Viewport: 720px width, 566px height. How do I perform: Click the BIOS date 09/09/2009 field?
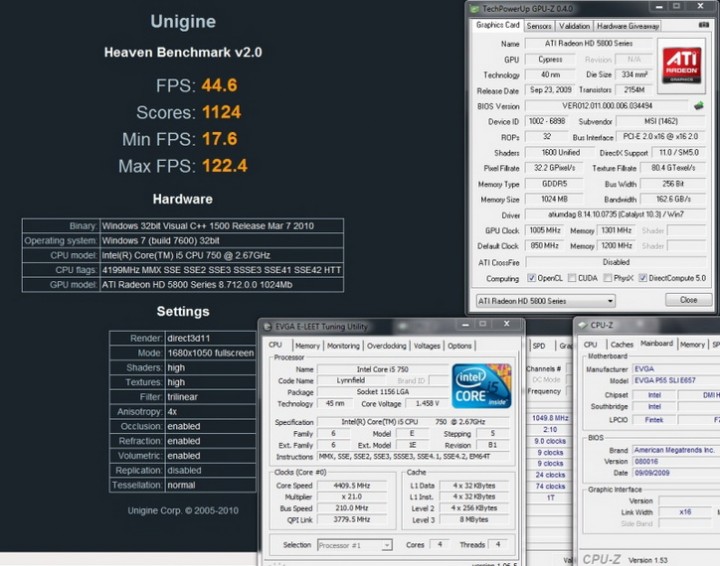676,473
